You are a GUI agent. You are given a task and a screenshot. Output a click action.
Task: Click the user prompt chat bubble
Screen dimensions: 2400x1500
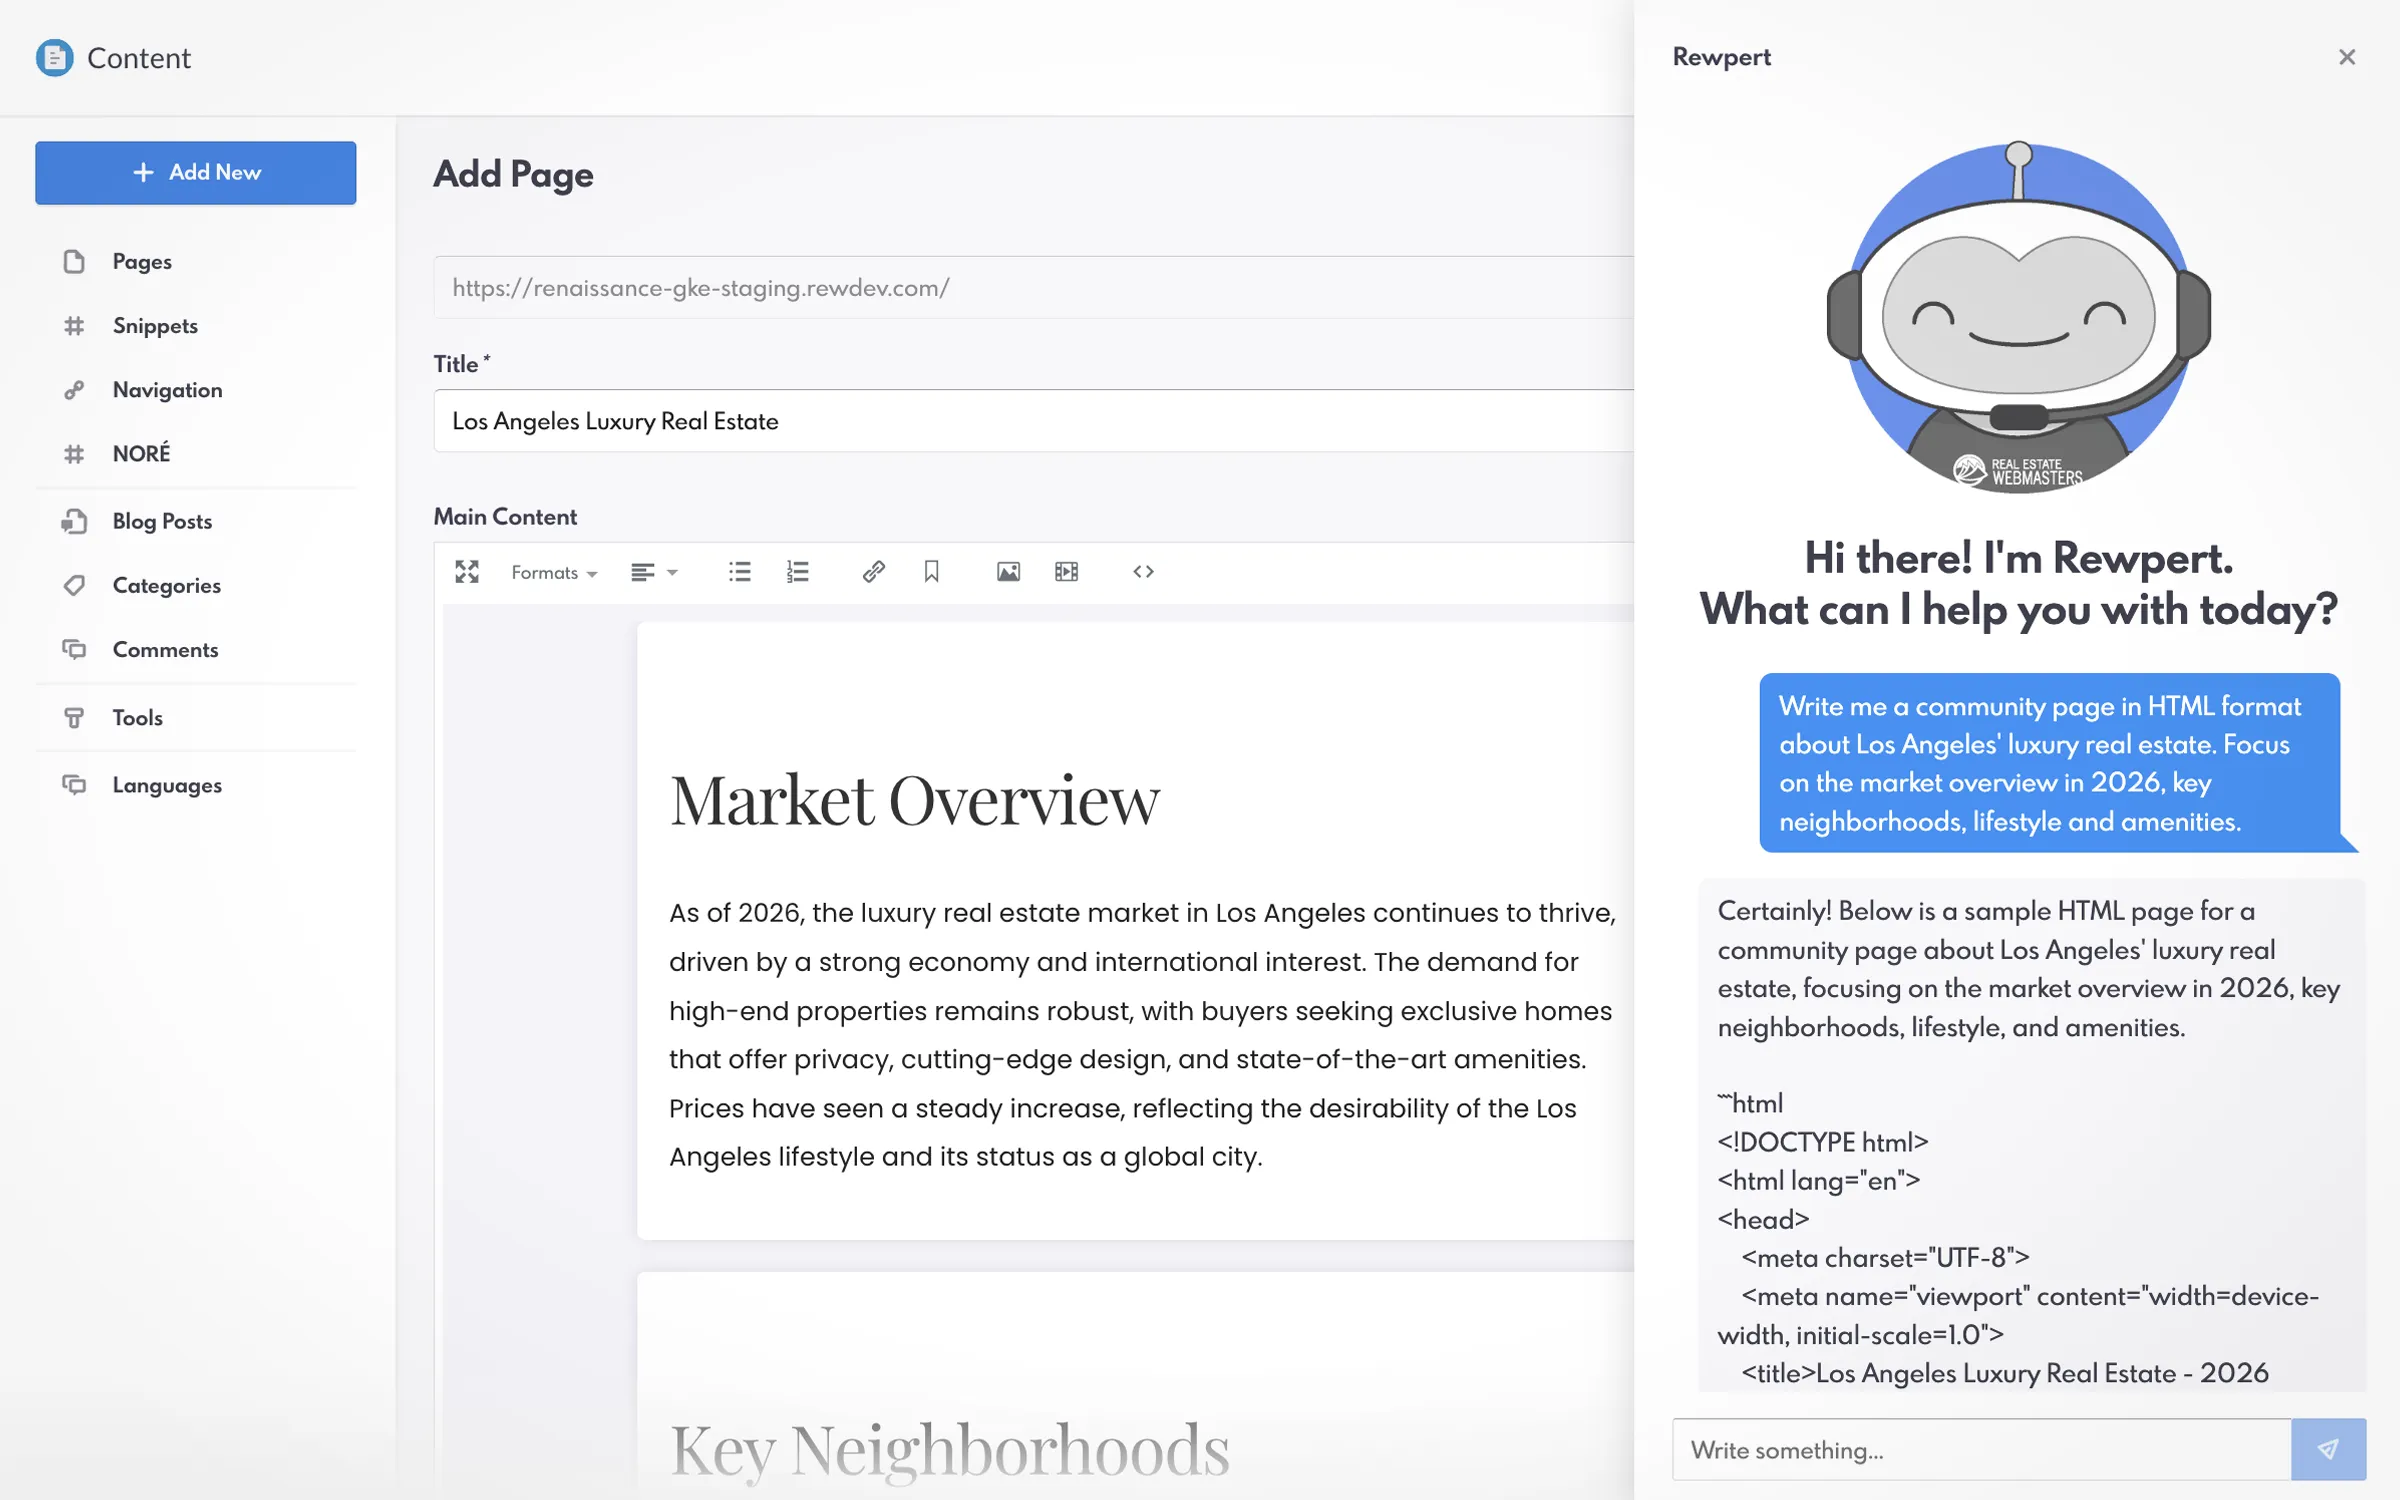tap(2050, 763)
